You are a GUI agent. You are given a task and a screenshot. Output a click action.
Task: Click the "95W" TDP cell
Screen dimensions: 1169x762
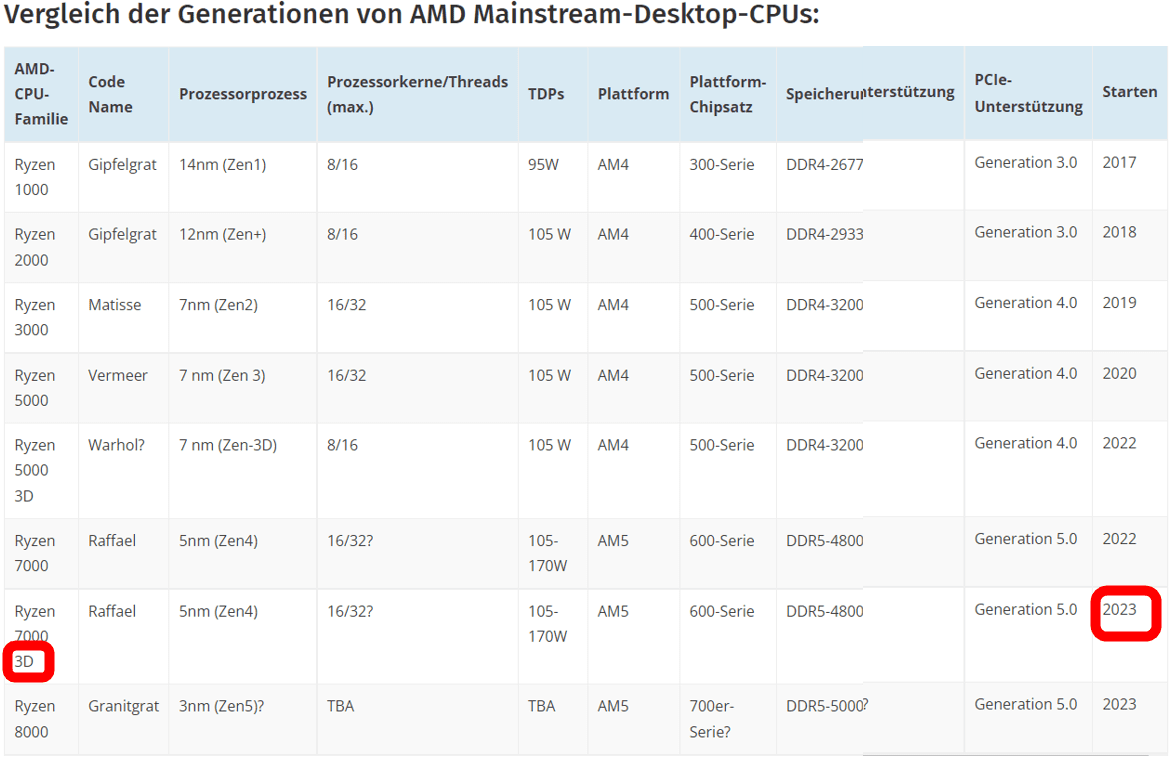(545, 164)
